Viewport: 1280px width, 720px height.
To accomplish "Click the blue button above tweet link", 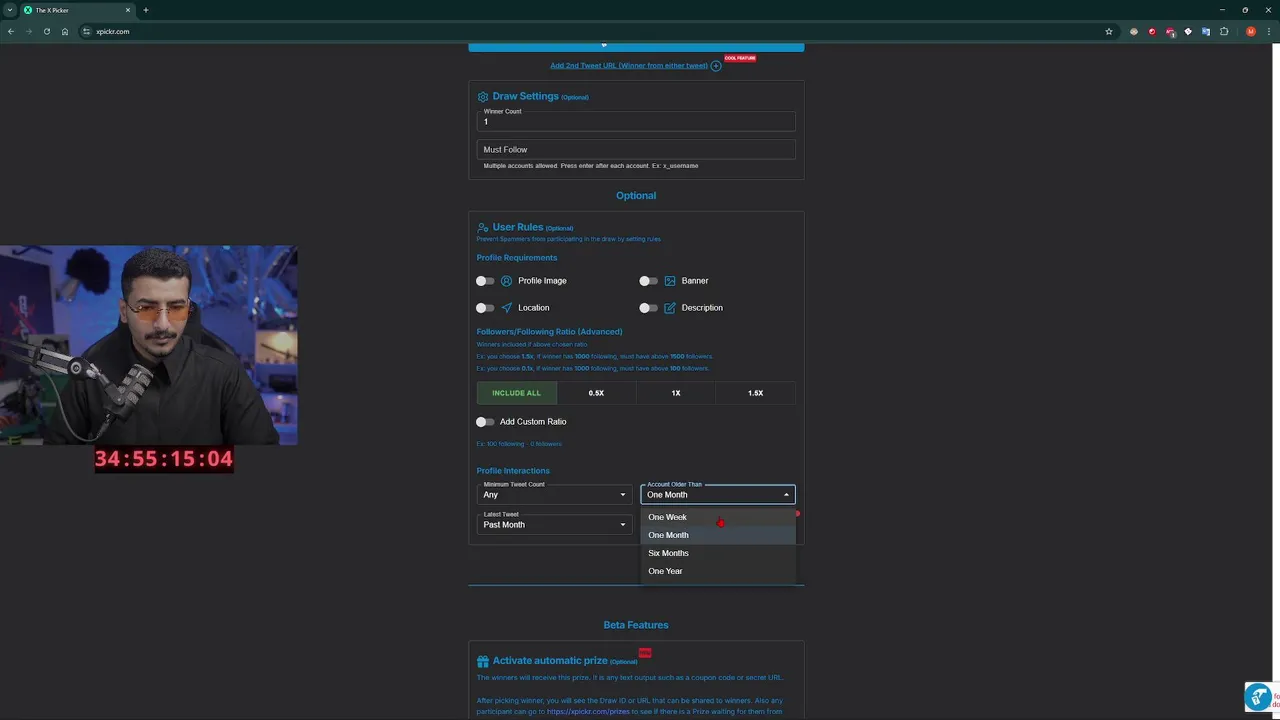I will (636, 46).
